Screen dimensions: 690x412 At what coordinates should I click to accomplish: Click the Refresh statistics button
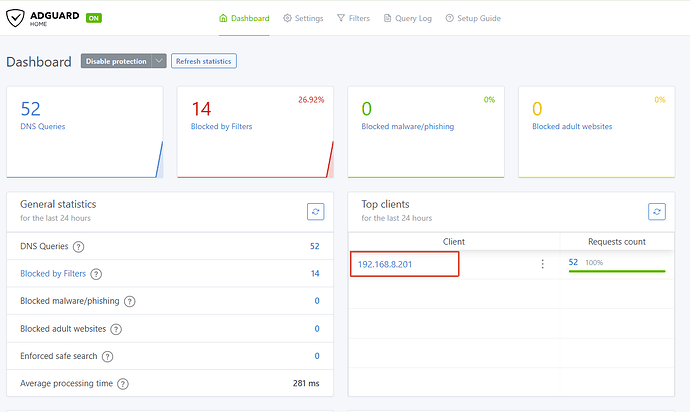(x=204, y=61)
